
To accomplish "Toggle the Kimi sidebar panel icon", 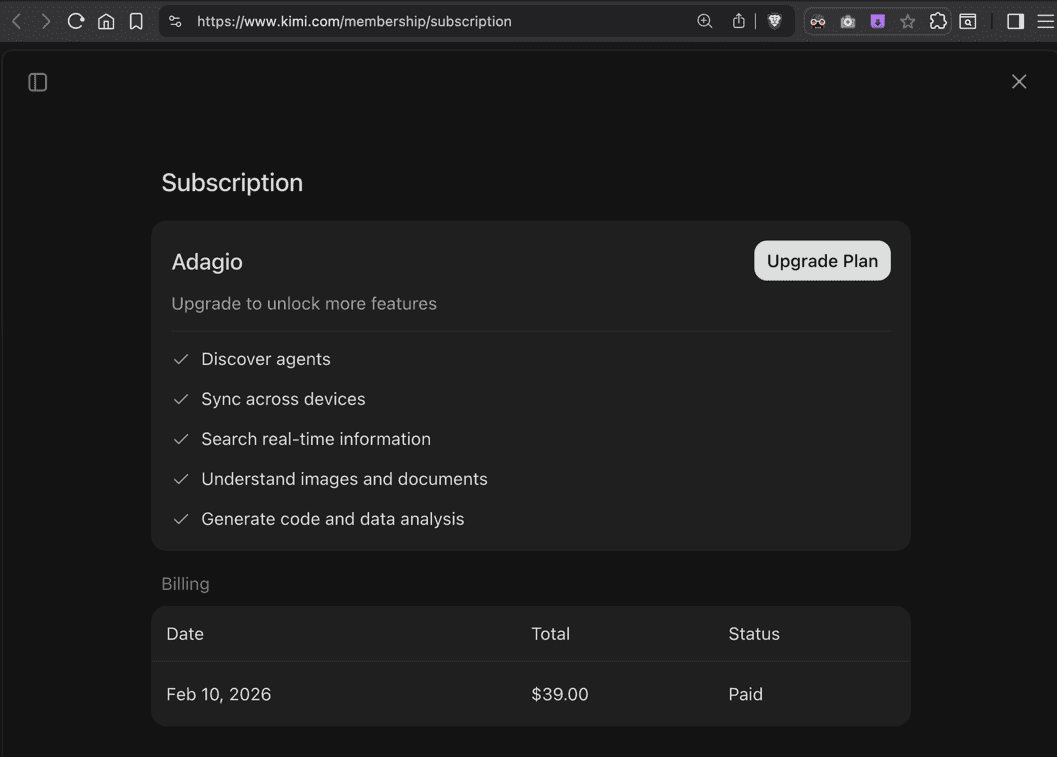I will [x=38, y=82].
